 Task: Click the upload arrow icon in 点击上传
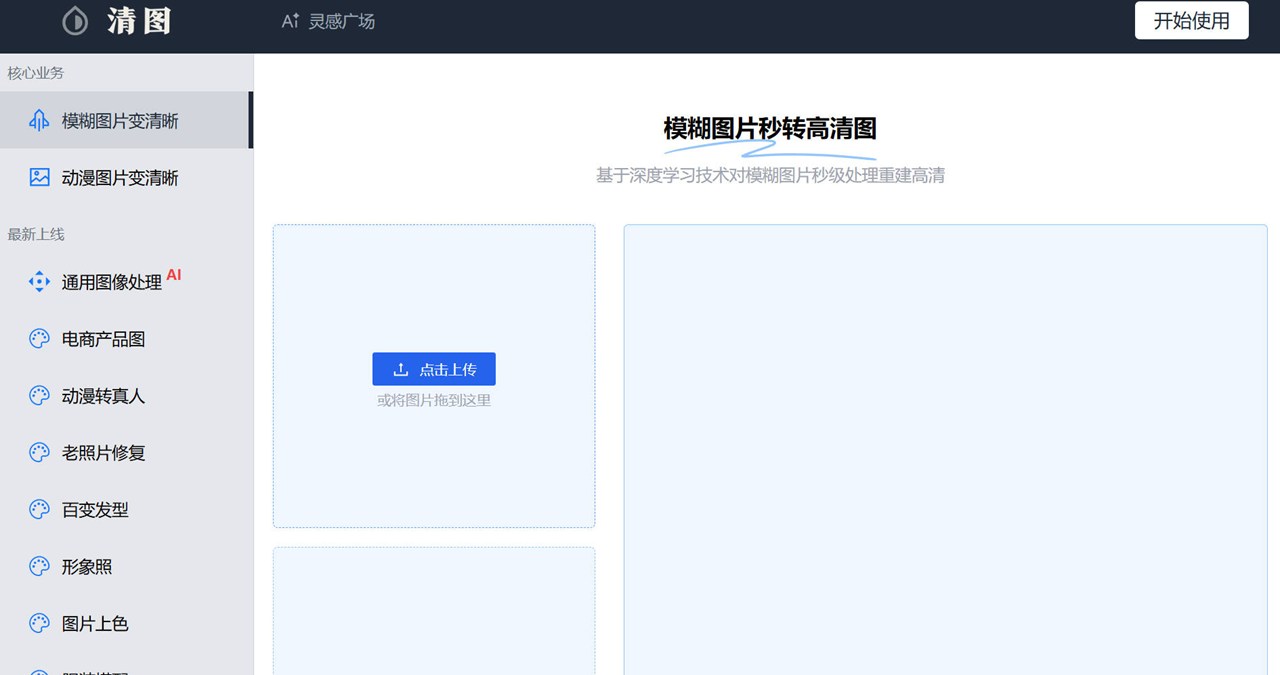point(401,369)
